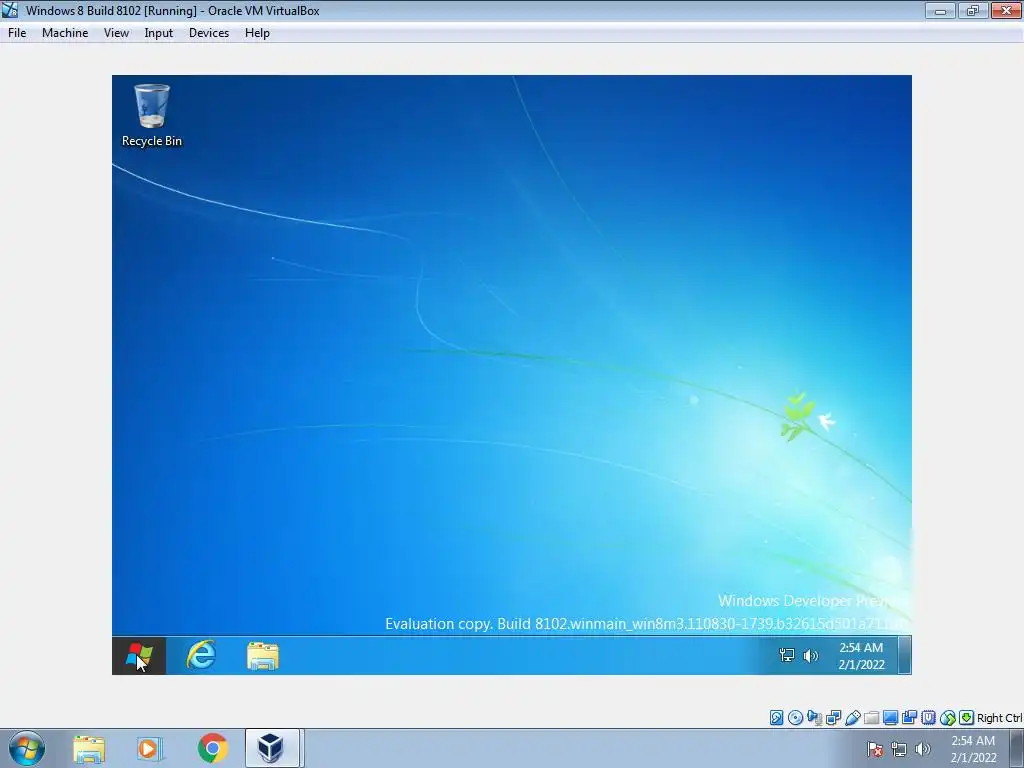Click the mouse integration status indicator
Viewport: 1024px width, 768px height.
click(x=948, y=718)
